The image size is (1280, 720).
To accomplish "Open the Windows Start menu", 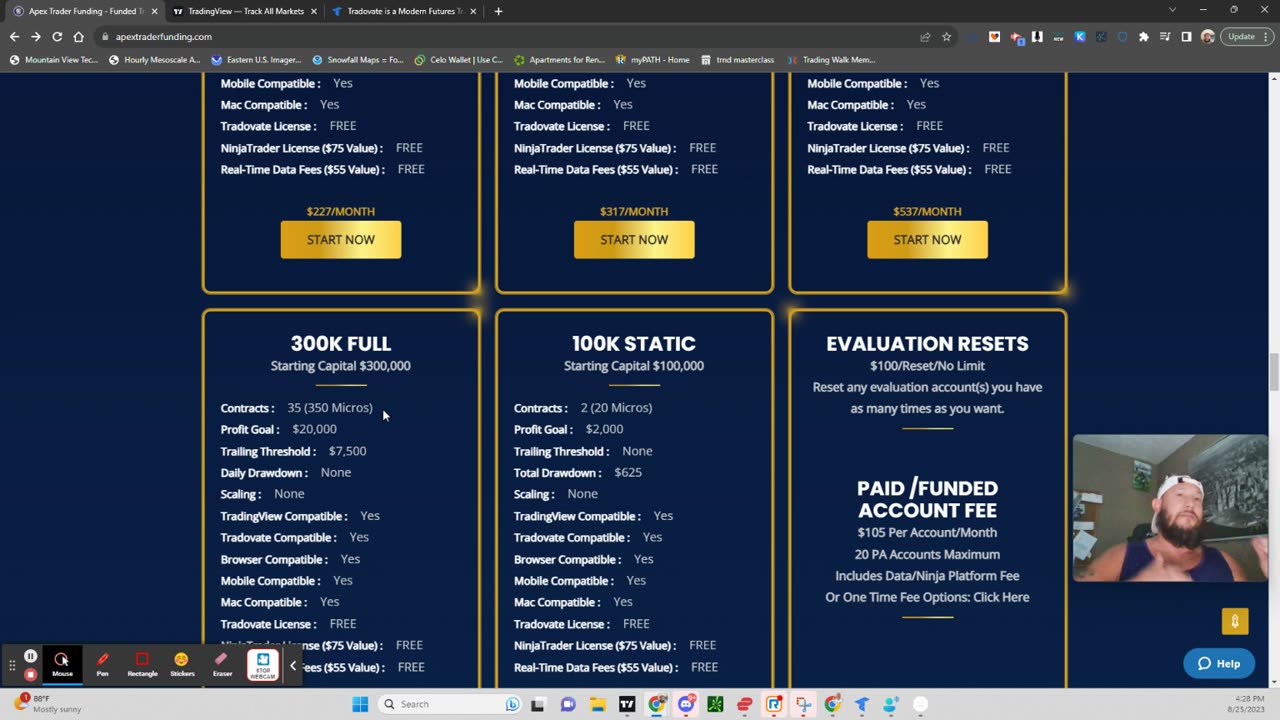I will [360, 704].
